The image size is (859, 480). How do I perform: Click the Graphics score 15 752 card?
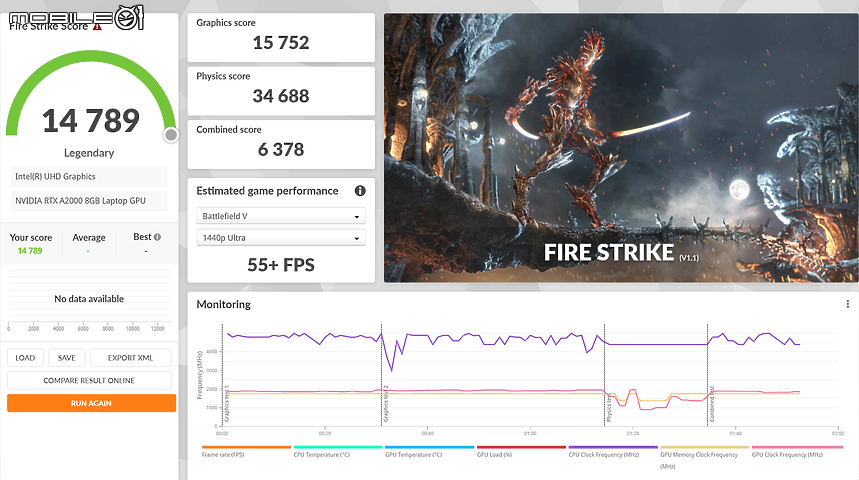click(x=281, y=38)
